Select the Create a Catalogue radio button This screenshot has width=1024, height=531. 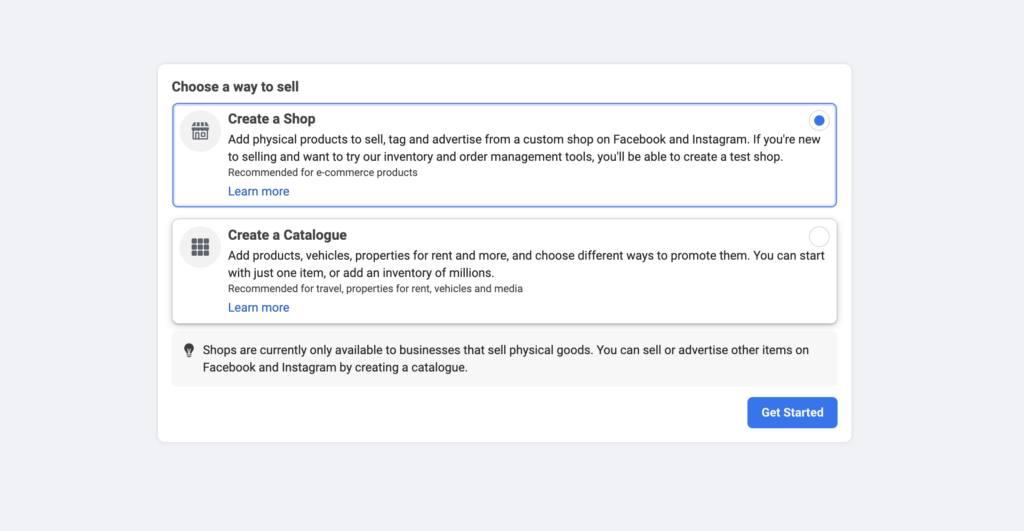818,236
